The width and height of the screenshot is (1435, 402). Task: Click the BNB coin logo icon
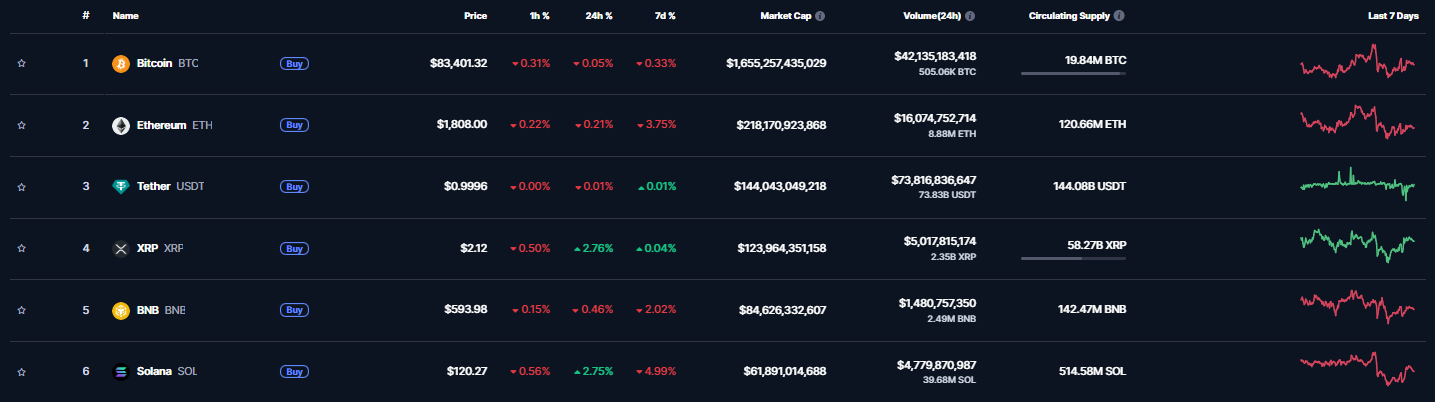121,310
